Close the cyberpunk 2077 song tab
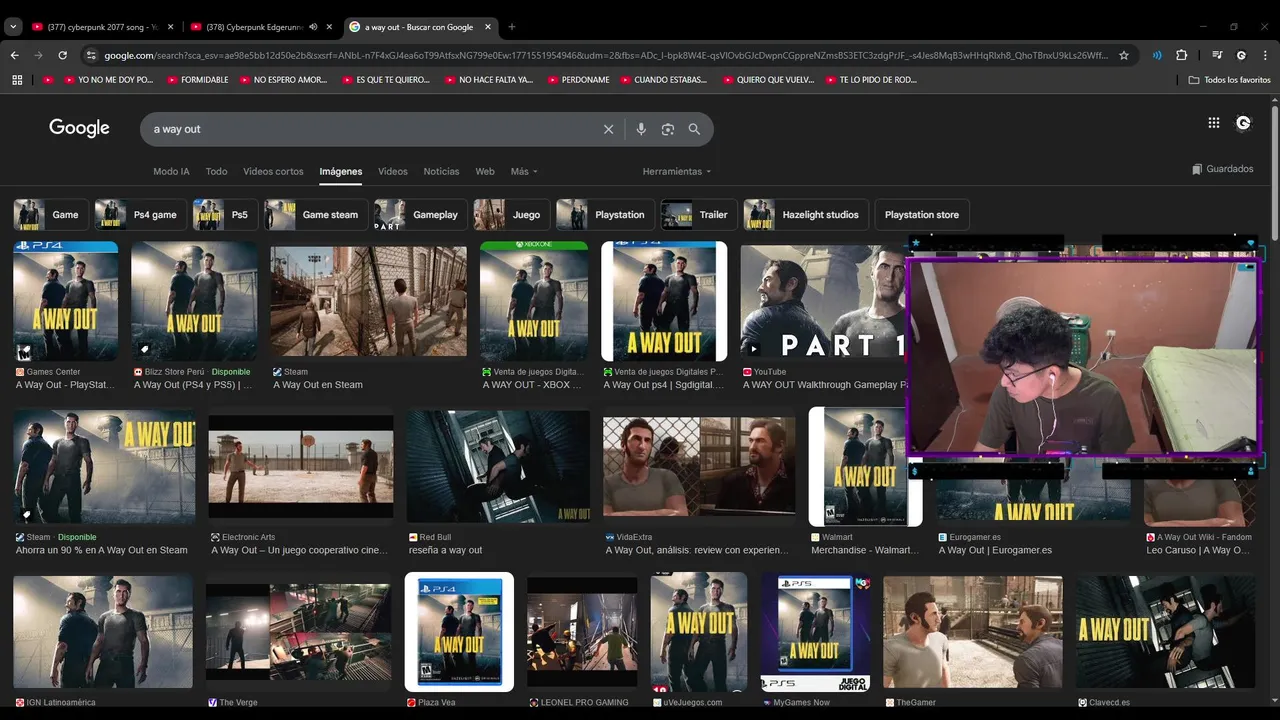Image resolution: width=1280 pixels, height=720 pixels. pos(170,27)
